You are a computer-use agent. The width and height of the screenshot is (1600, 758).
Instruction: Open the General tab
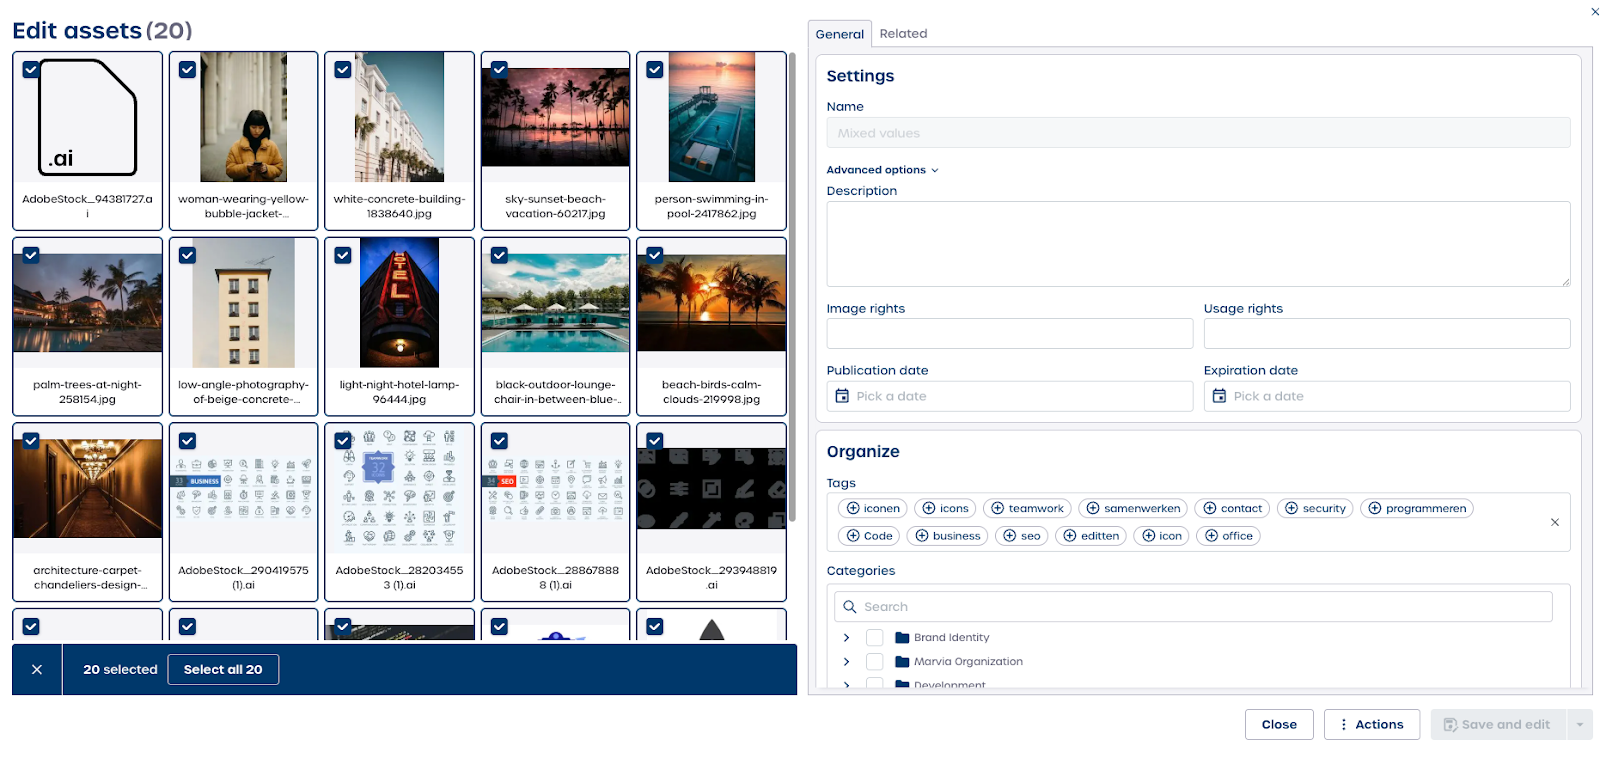[x=839, y=34]
